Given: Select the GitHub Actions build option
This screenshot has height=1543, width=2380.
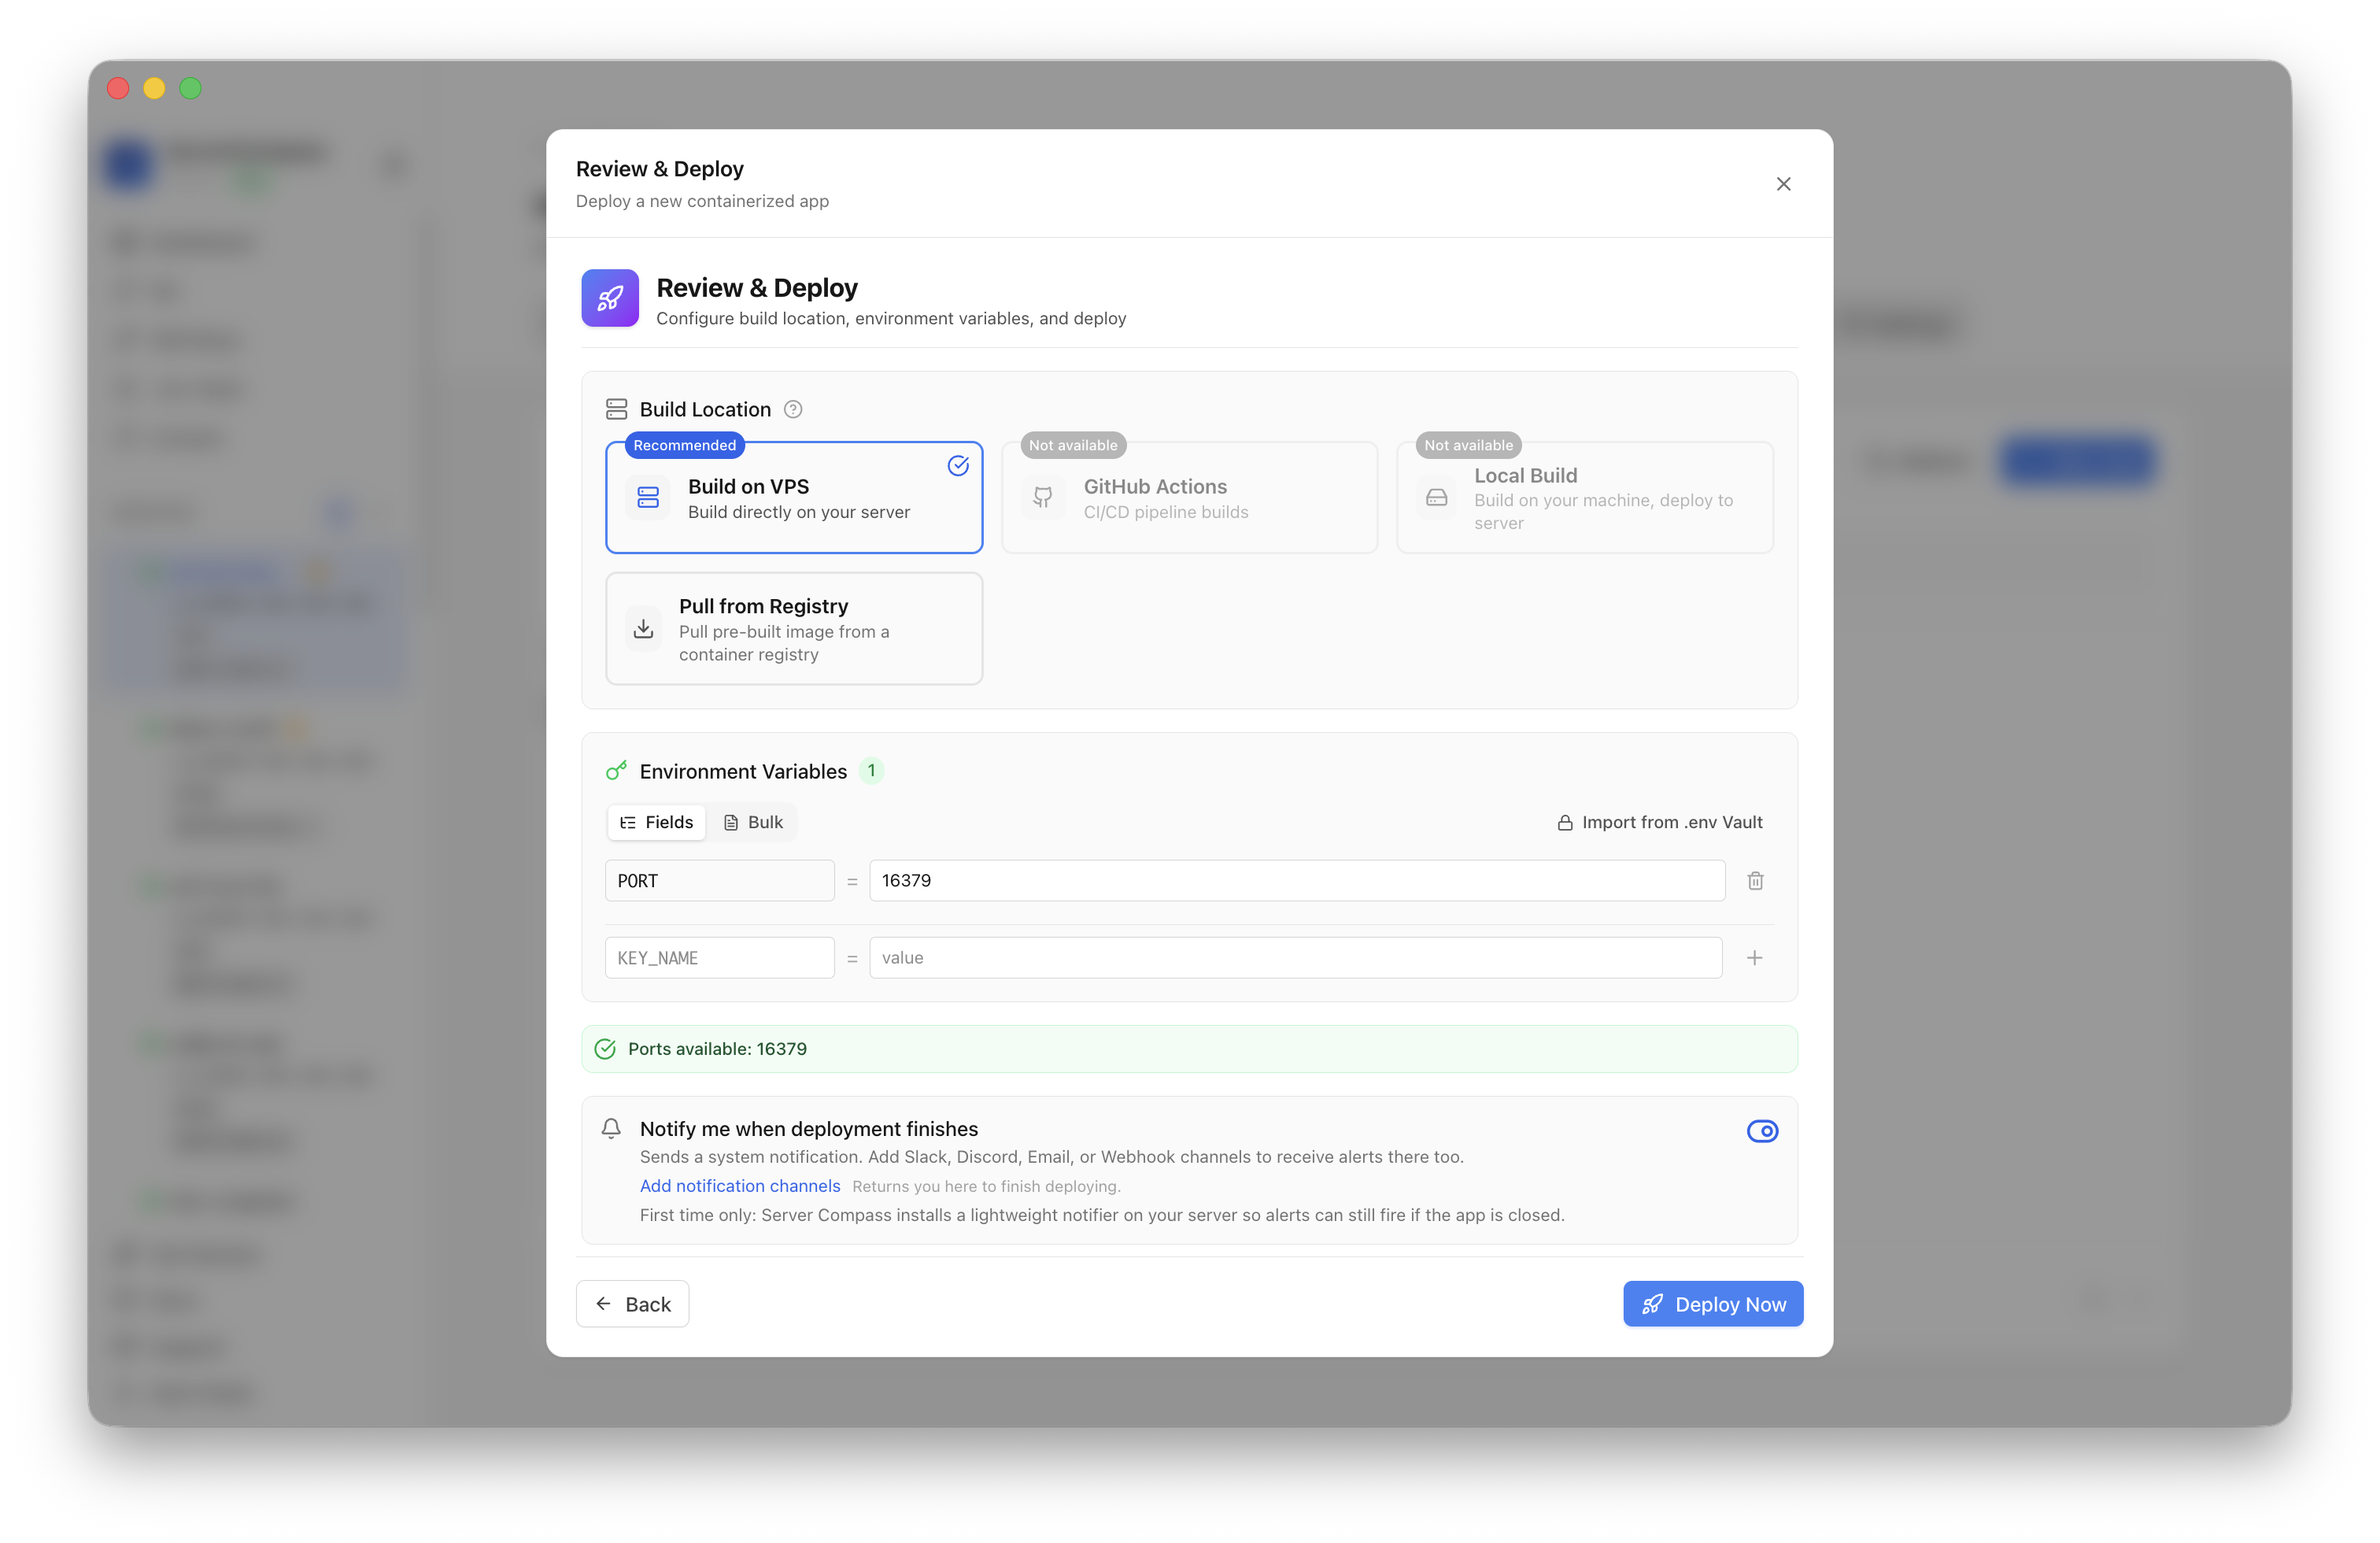Looking at the screenshot, I should (1189, 497).
